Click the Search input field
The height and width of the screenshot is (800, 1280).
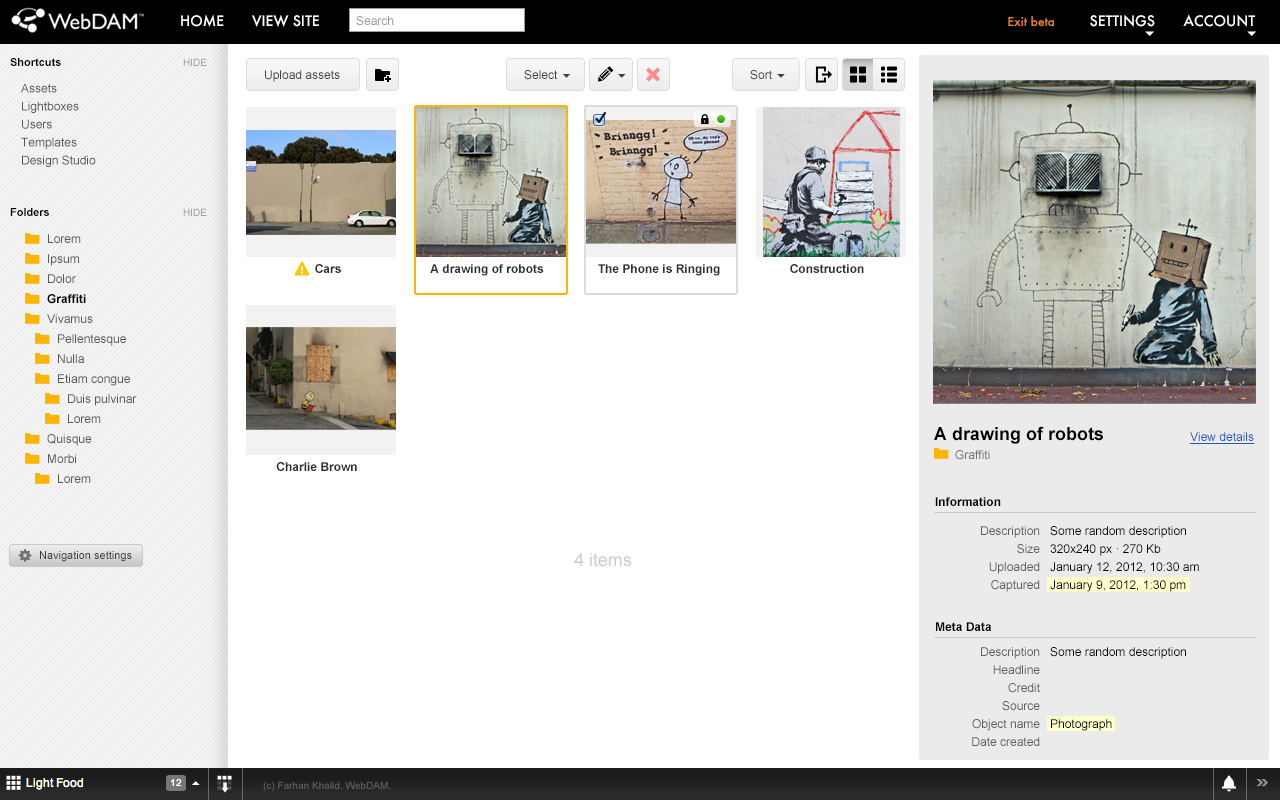tap(437, 20)
